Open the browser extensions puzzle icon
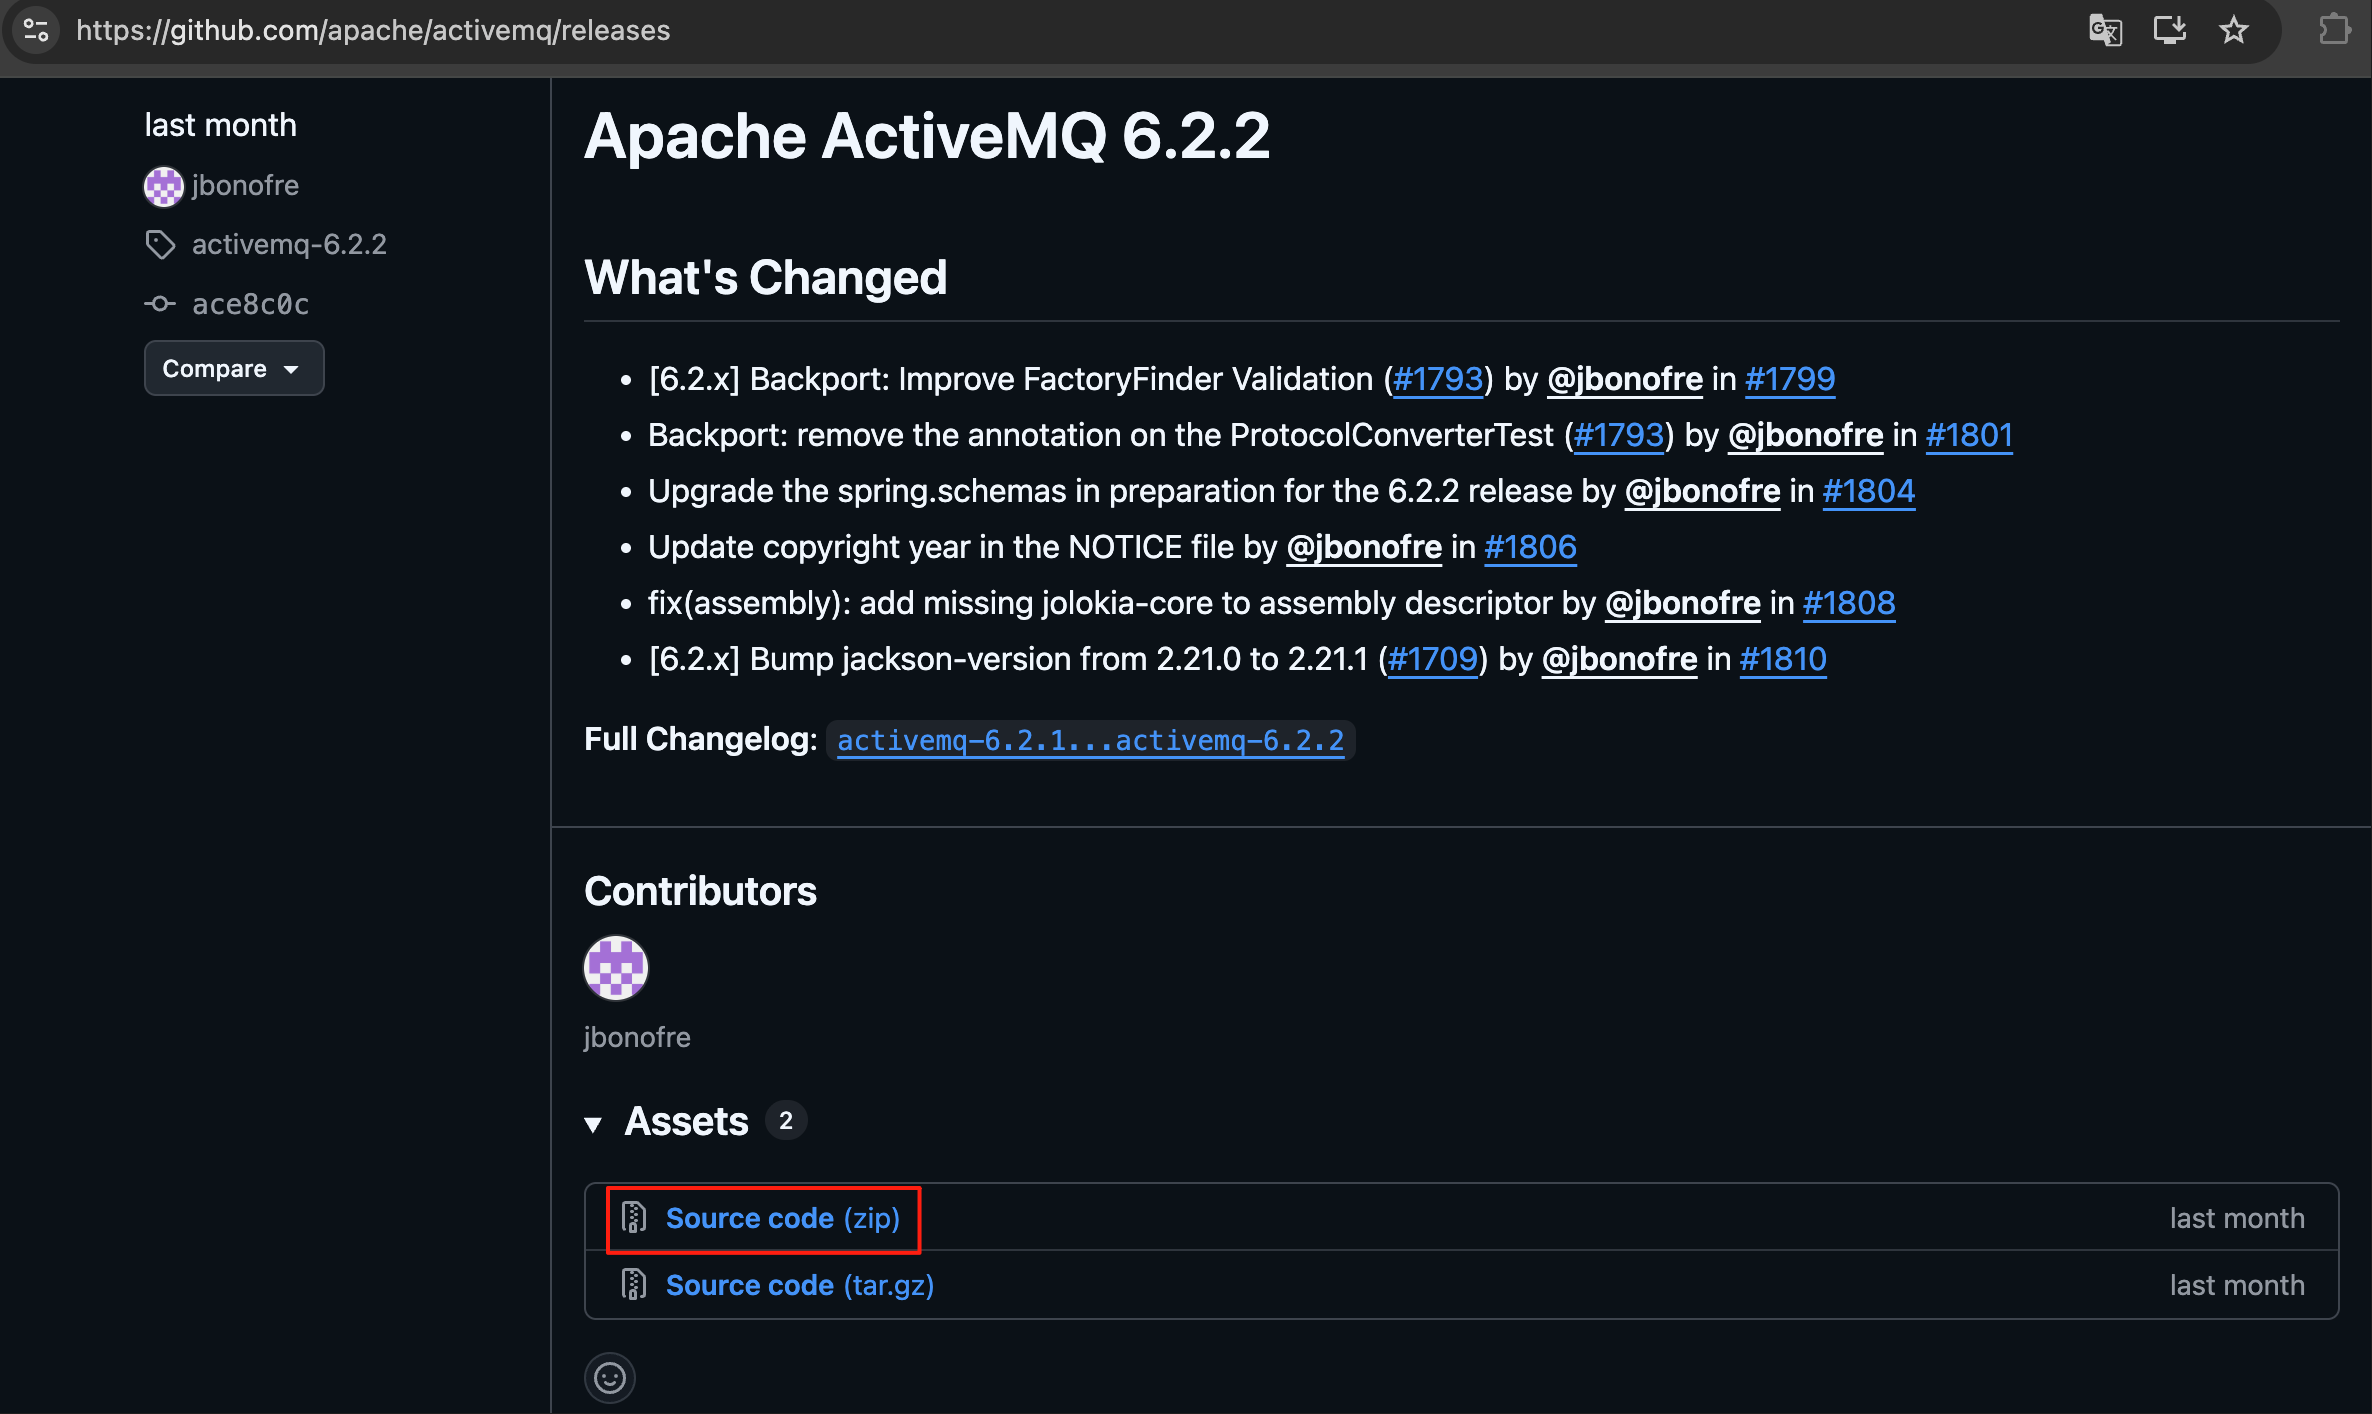The image size is (2372, 1414). [2334, 30]
